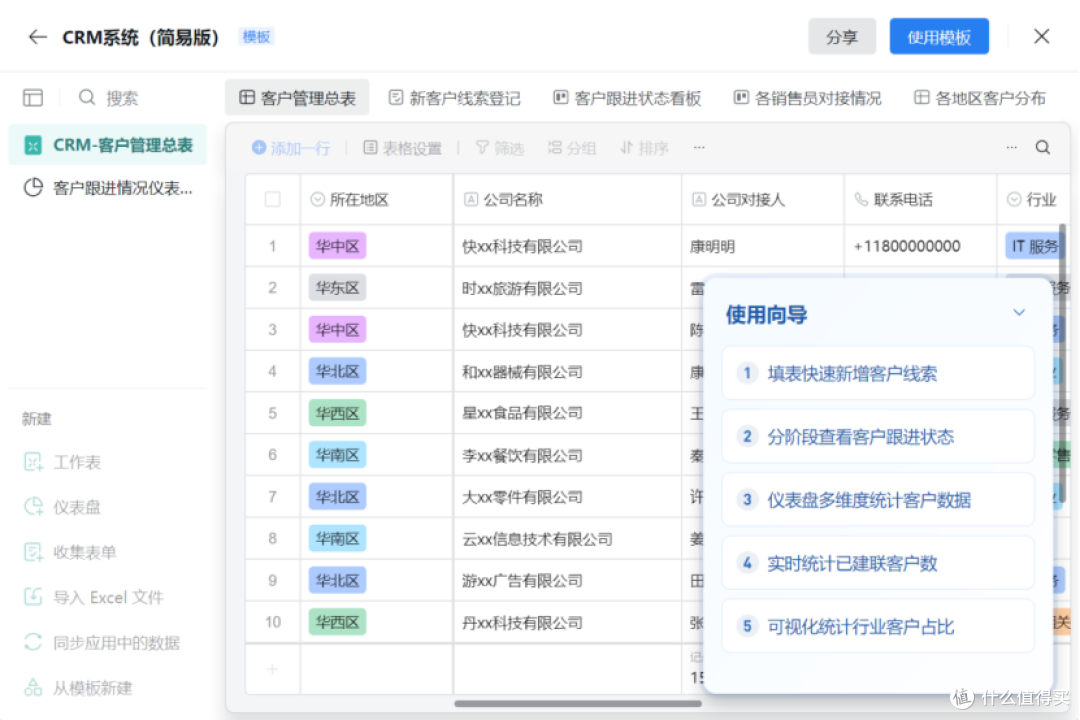Create a new 收集表单 from sidebar
This screenshot has width=1080, height=720.
tap(70, 553)
